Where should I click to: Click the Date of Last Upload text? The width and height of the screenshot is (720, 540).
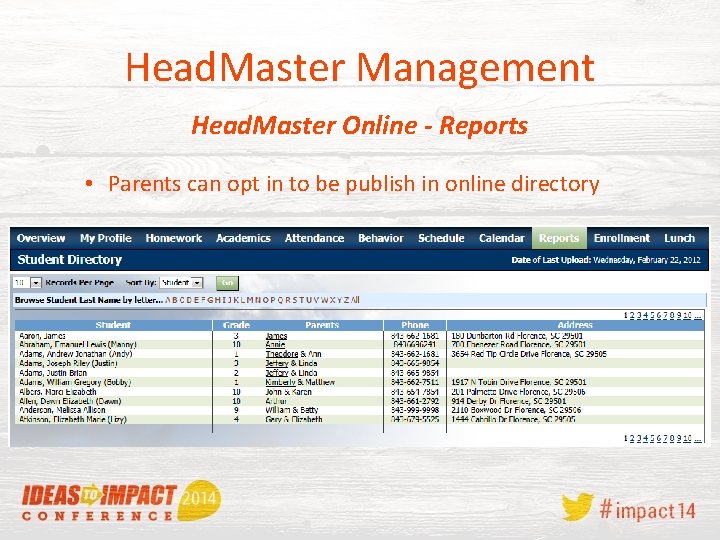tap(606, 260)
